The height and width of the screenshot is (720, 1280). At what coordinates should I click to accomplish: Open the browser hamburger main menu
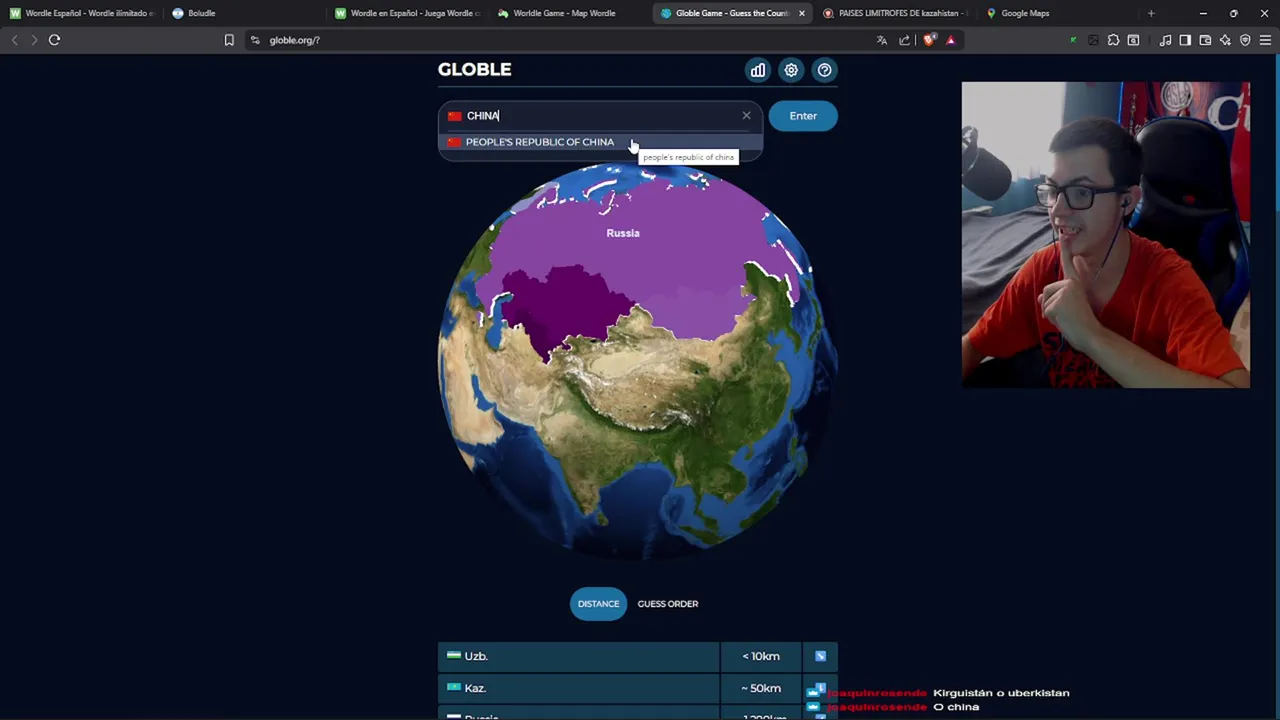coord(1265,40)
